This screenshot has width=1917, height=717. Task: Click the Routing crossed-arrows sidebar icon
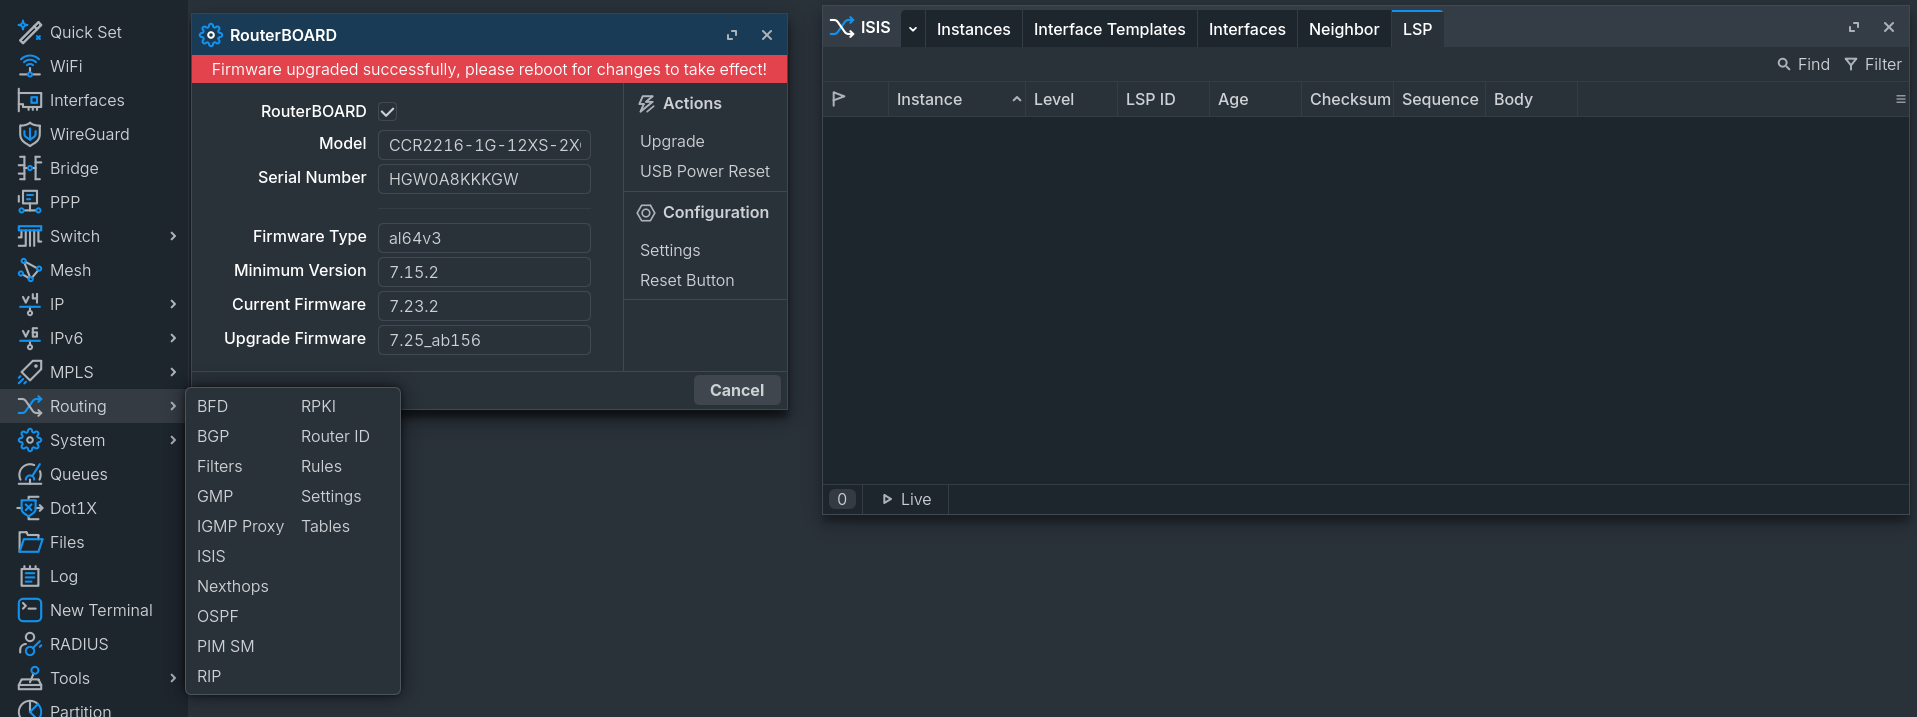(30, 406)
